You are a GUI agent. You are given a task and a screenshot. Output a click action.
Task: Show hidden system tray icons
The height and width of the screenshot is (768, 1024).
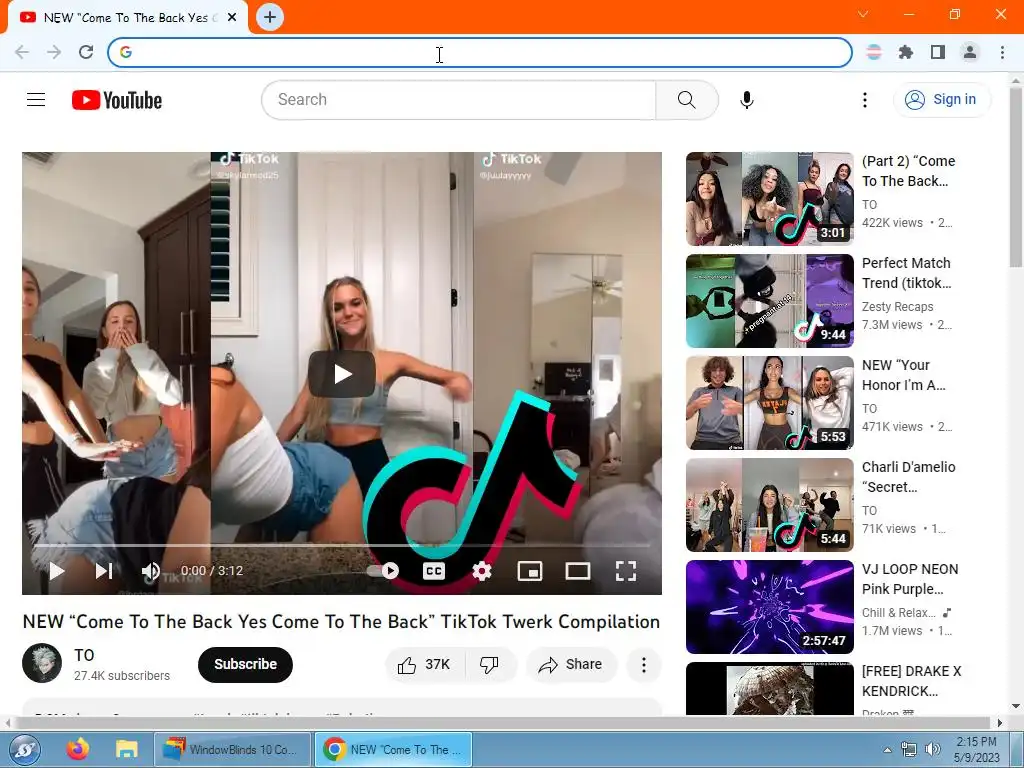pyautogui.click(x=887, y=750)
